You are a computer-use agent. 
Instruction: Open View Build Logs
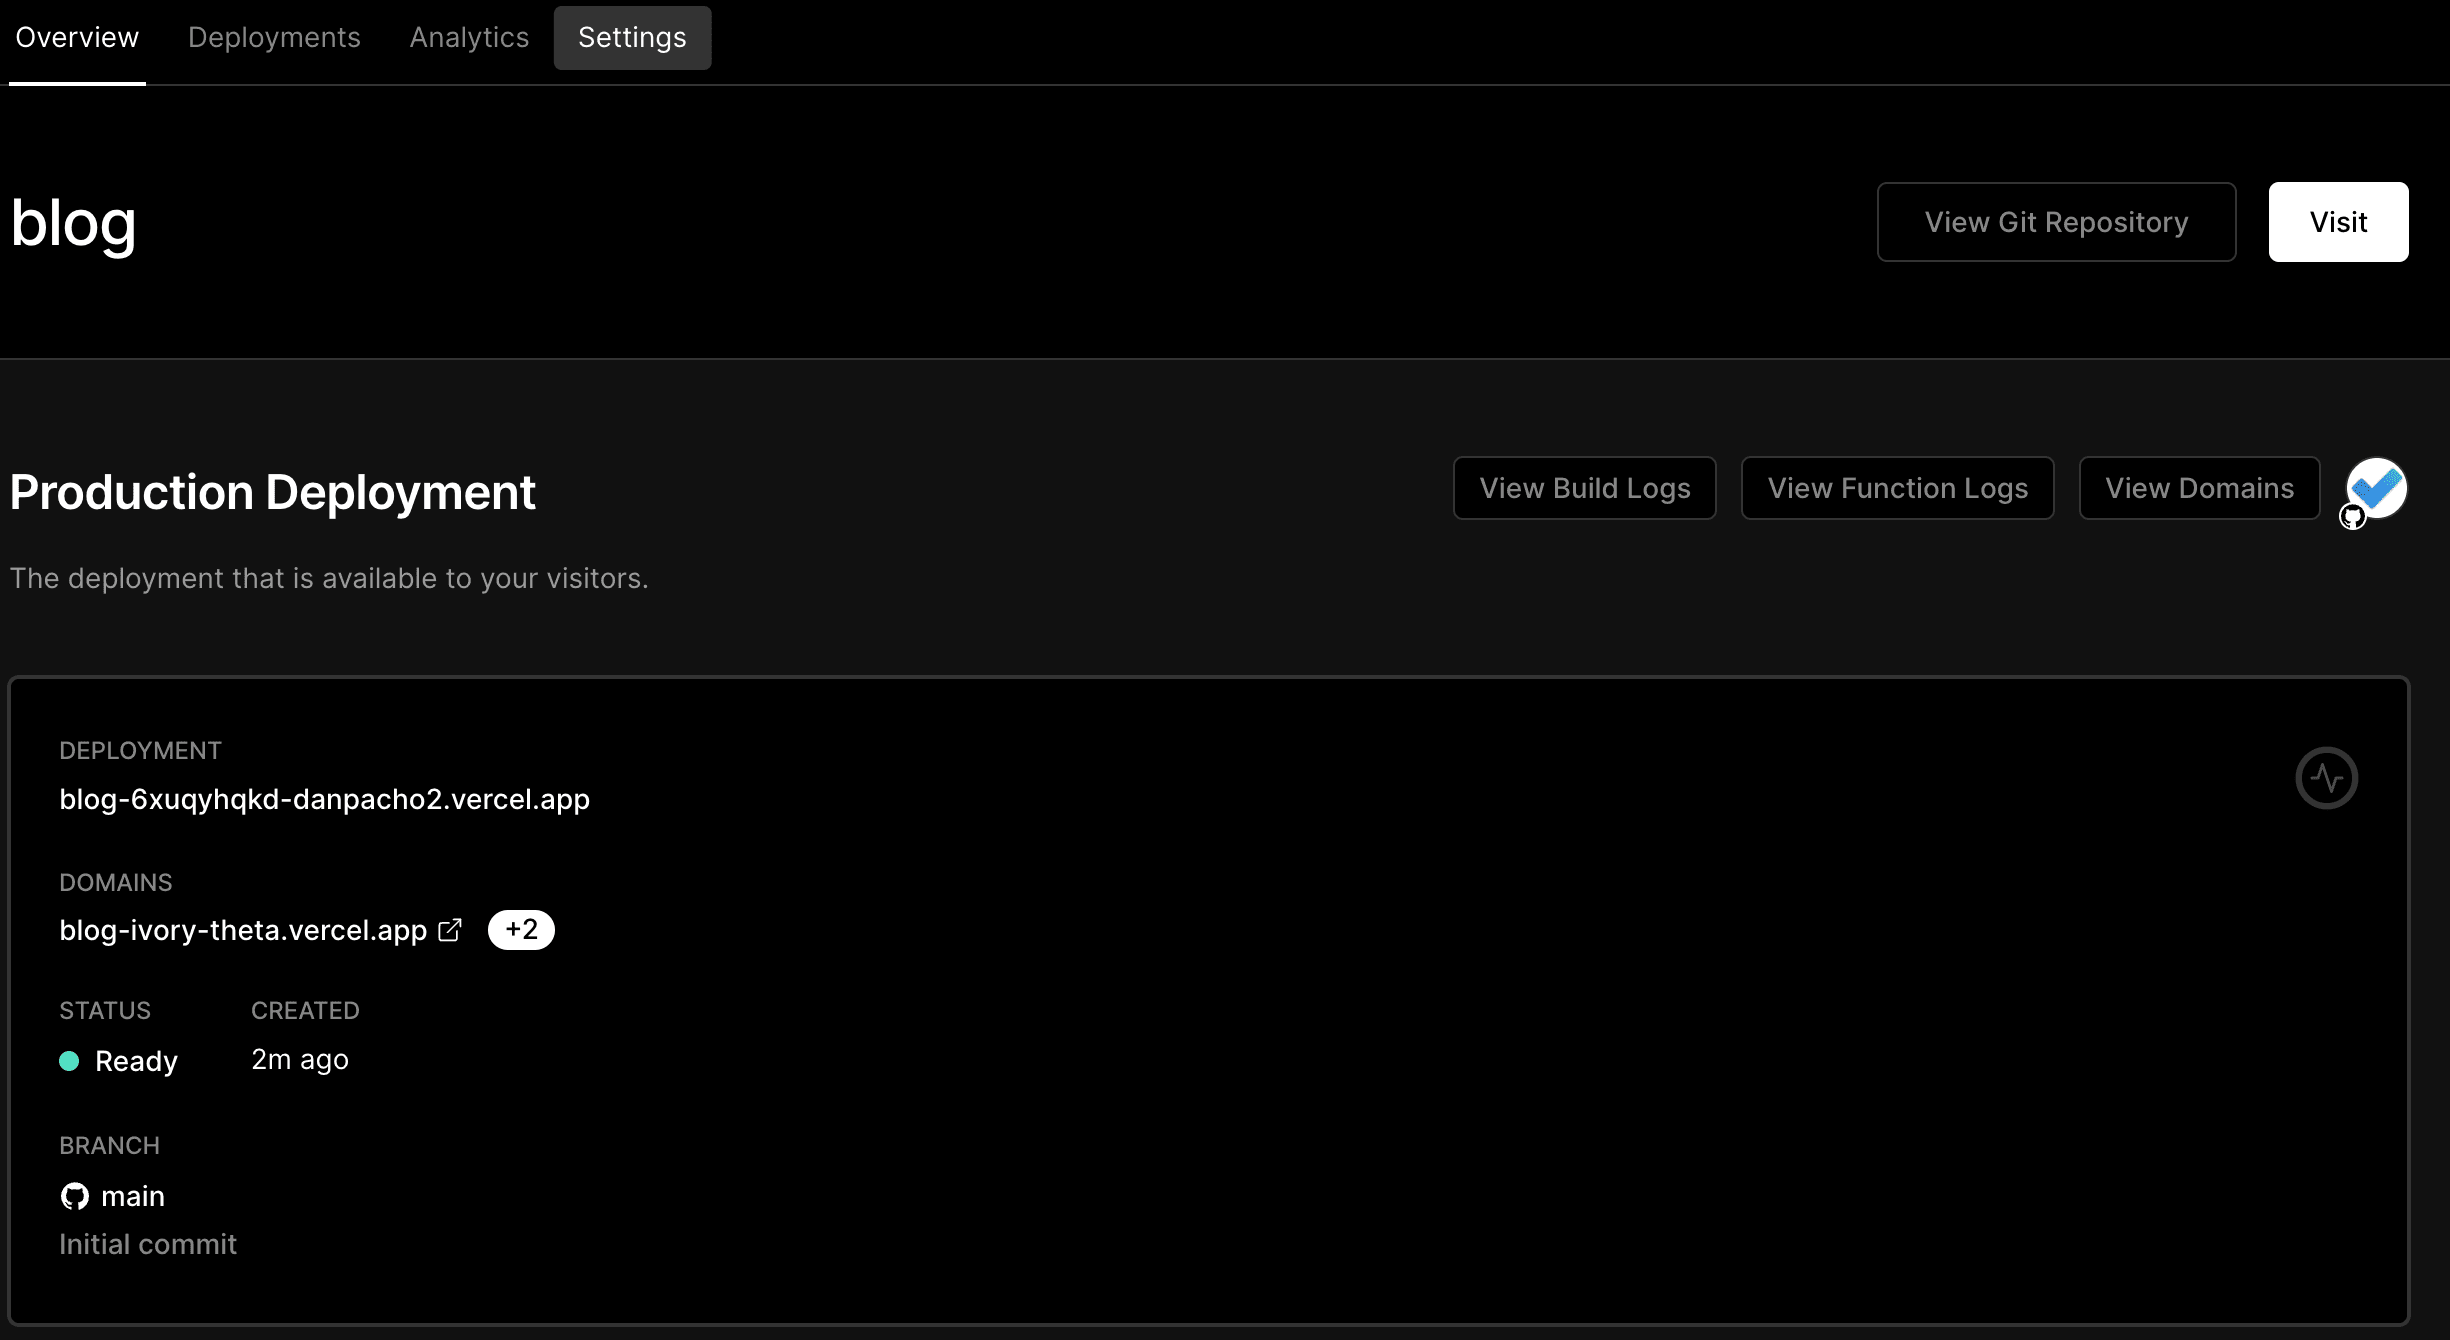tap(1585, 488)
